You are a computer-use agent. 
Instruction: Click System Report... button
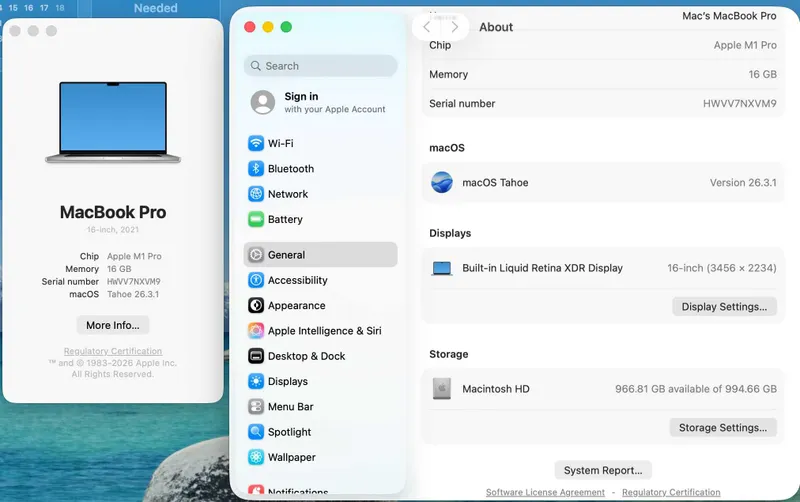pyautogui.click(x=603, y=470)
